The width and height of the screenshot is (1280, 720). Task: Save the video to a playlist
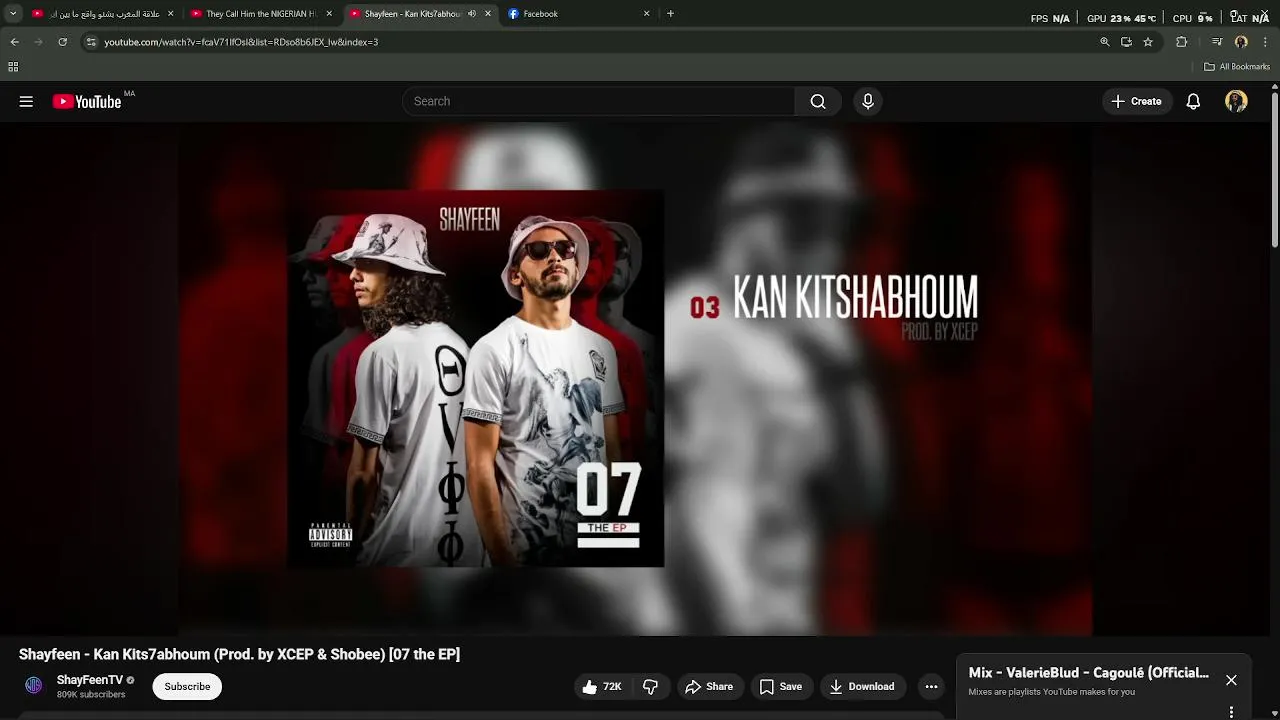pos(780,686)
